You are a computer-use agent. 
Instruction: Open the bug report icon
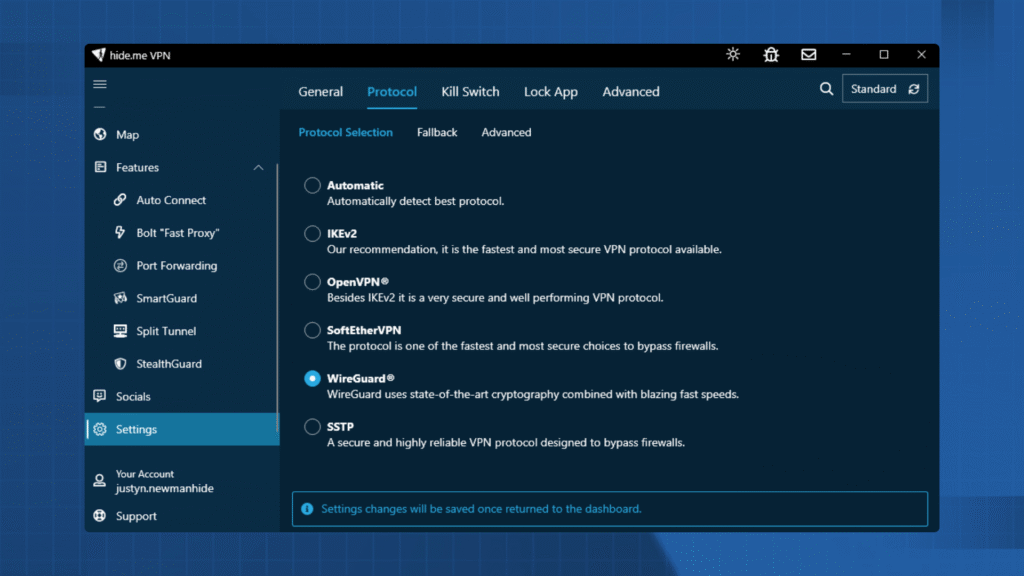(x=771, y=55)
